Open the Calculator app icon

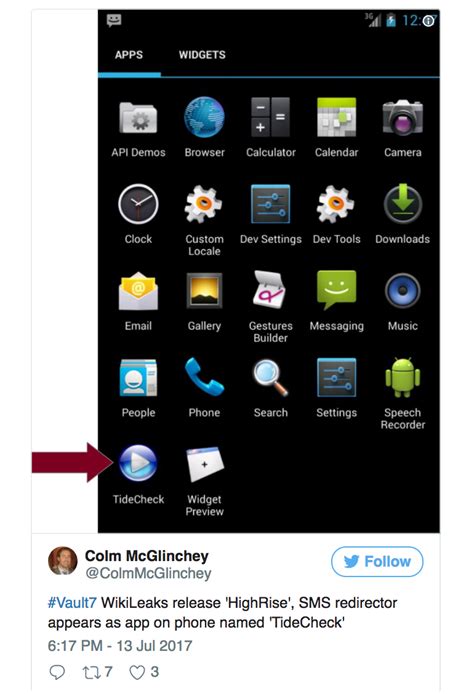coord(270,117)
